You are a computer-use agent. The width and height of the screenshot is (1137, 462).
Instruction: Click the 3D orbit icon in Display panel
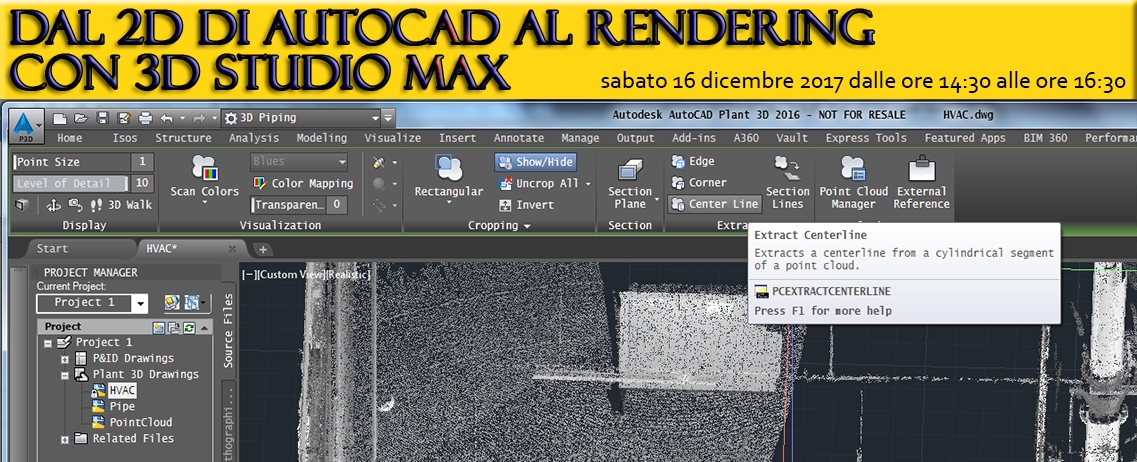click(54, 205)
